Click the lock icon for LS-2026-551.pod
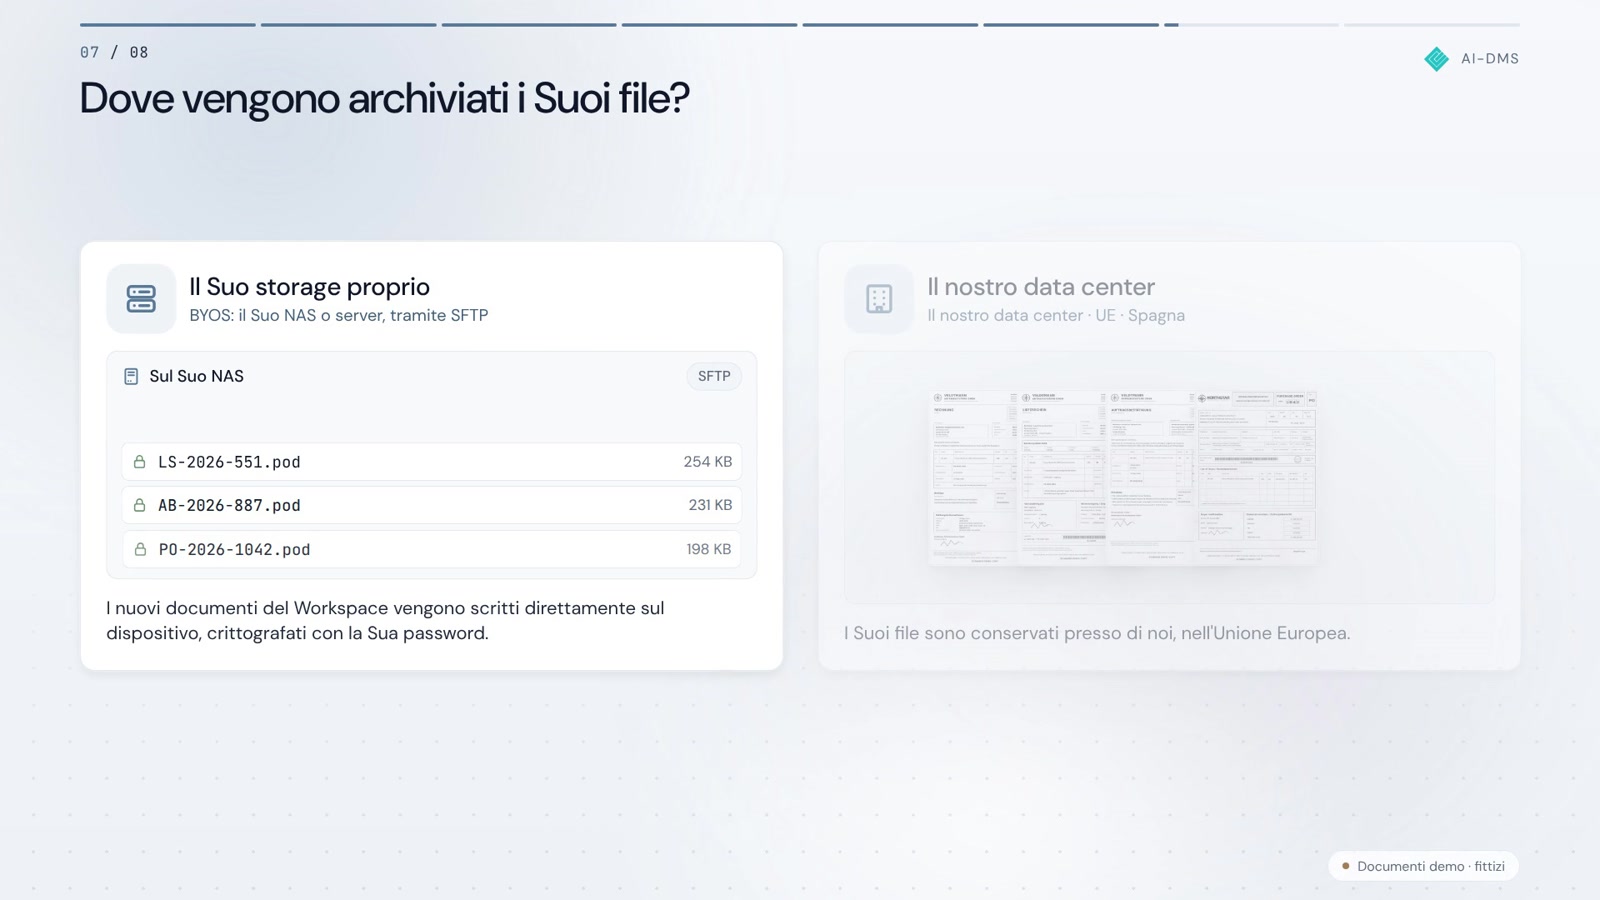Image resolution: width=1600 pixels, height=900 pixels. (x=140, y=462)
